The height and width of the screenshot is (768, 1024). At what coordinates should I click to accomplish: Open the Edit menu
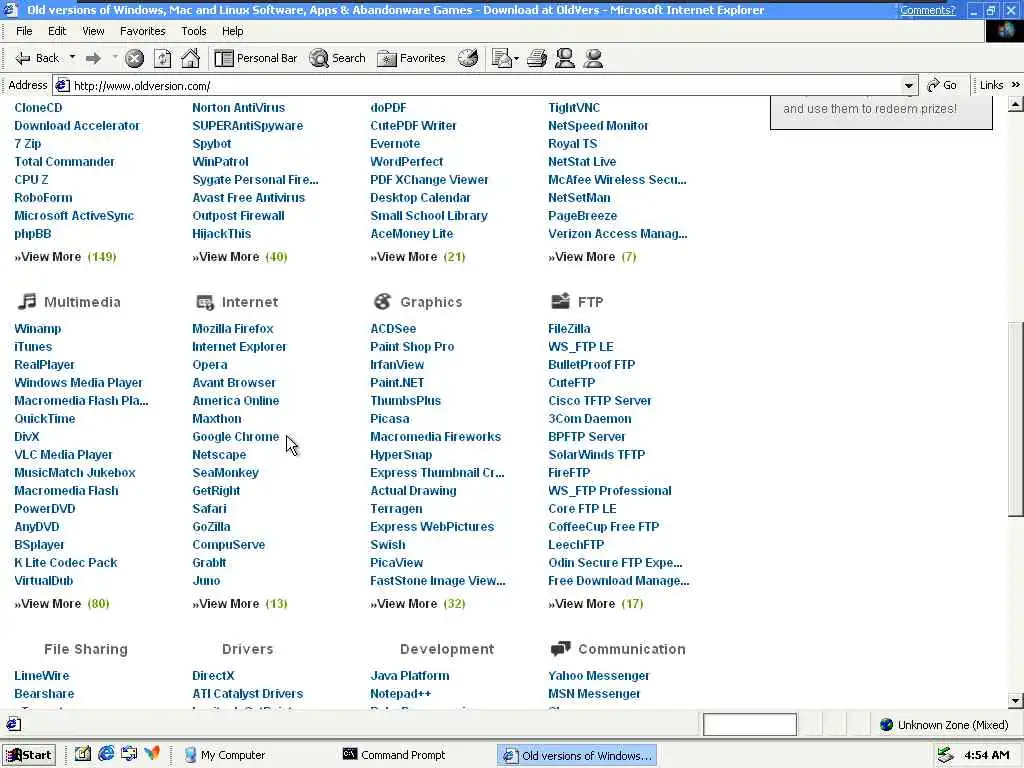[57, 31]
